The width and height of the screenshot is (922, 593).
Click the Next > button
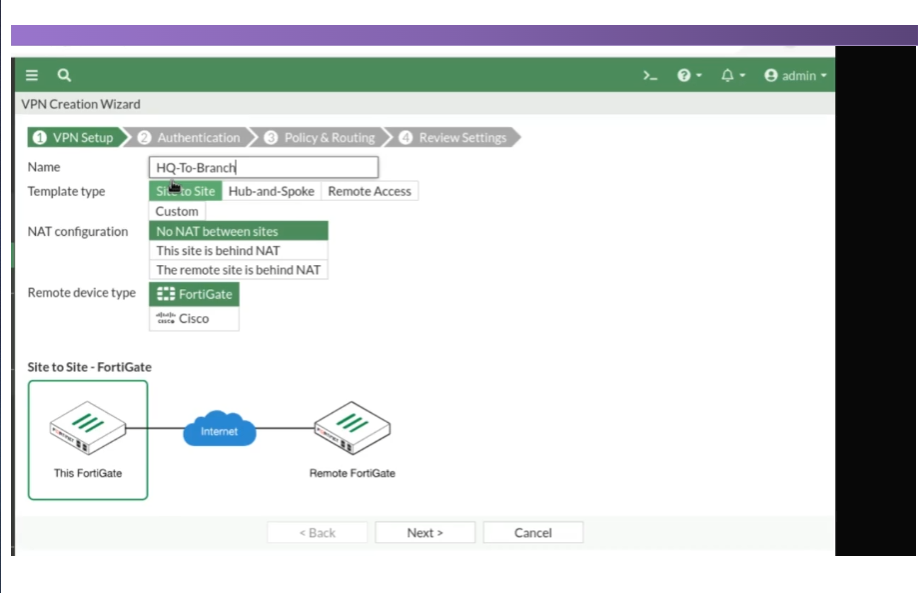pos(425,532)
